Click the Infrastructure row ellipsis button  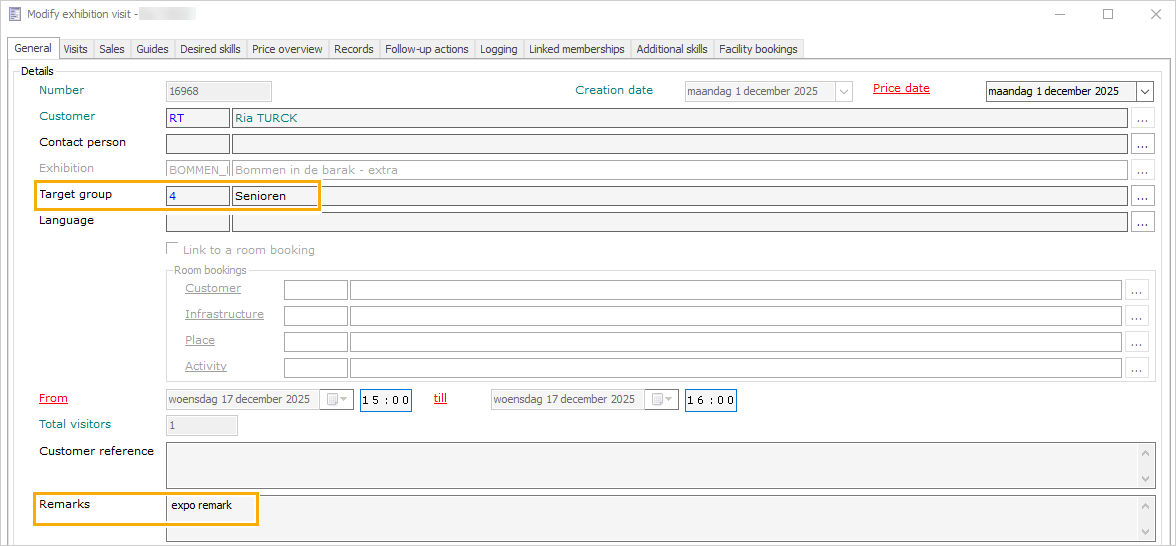click(x=1137, y=316)
